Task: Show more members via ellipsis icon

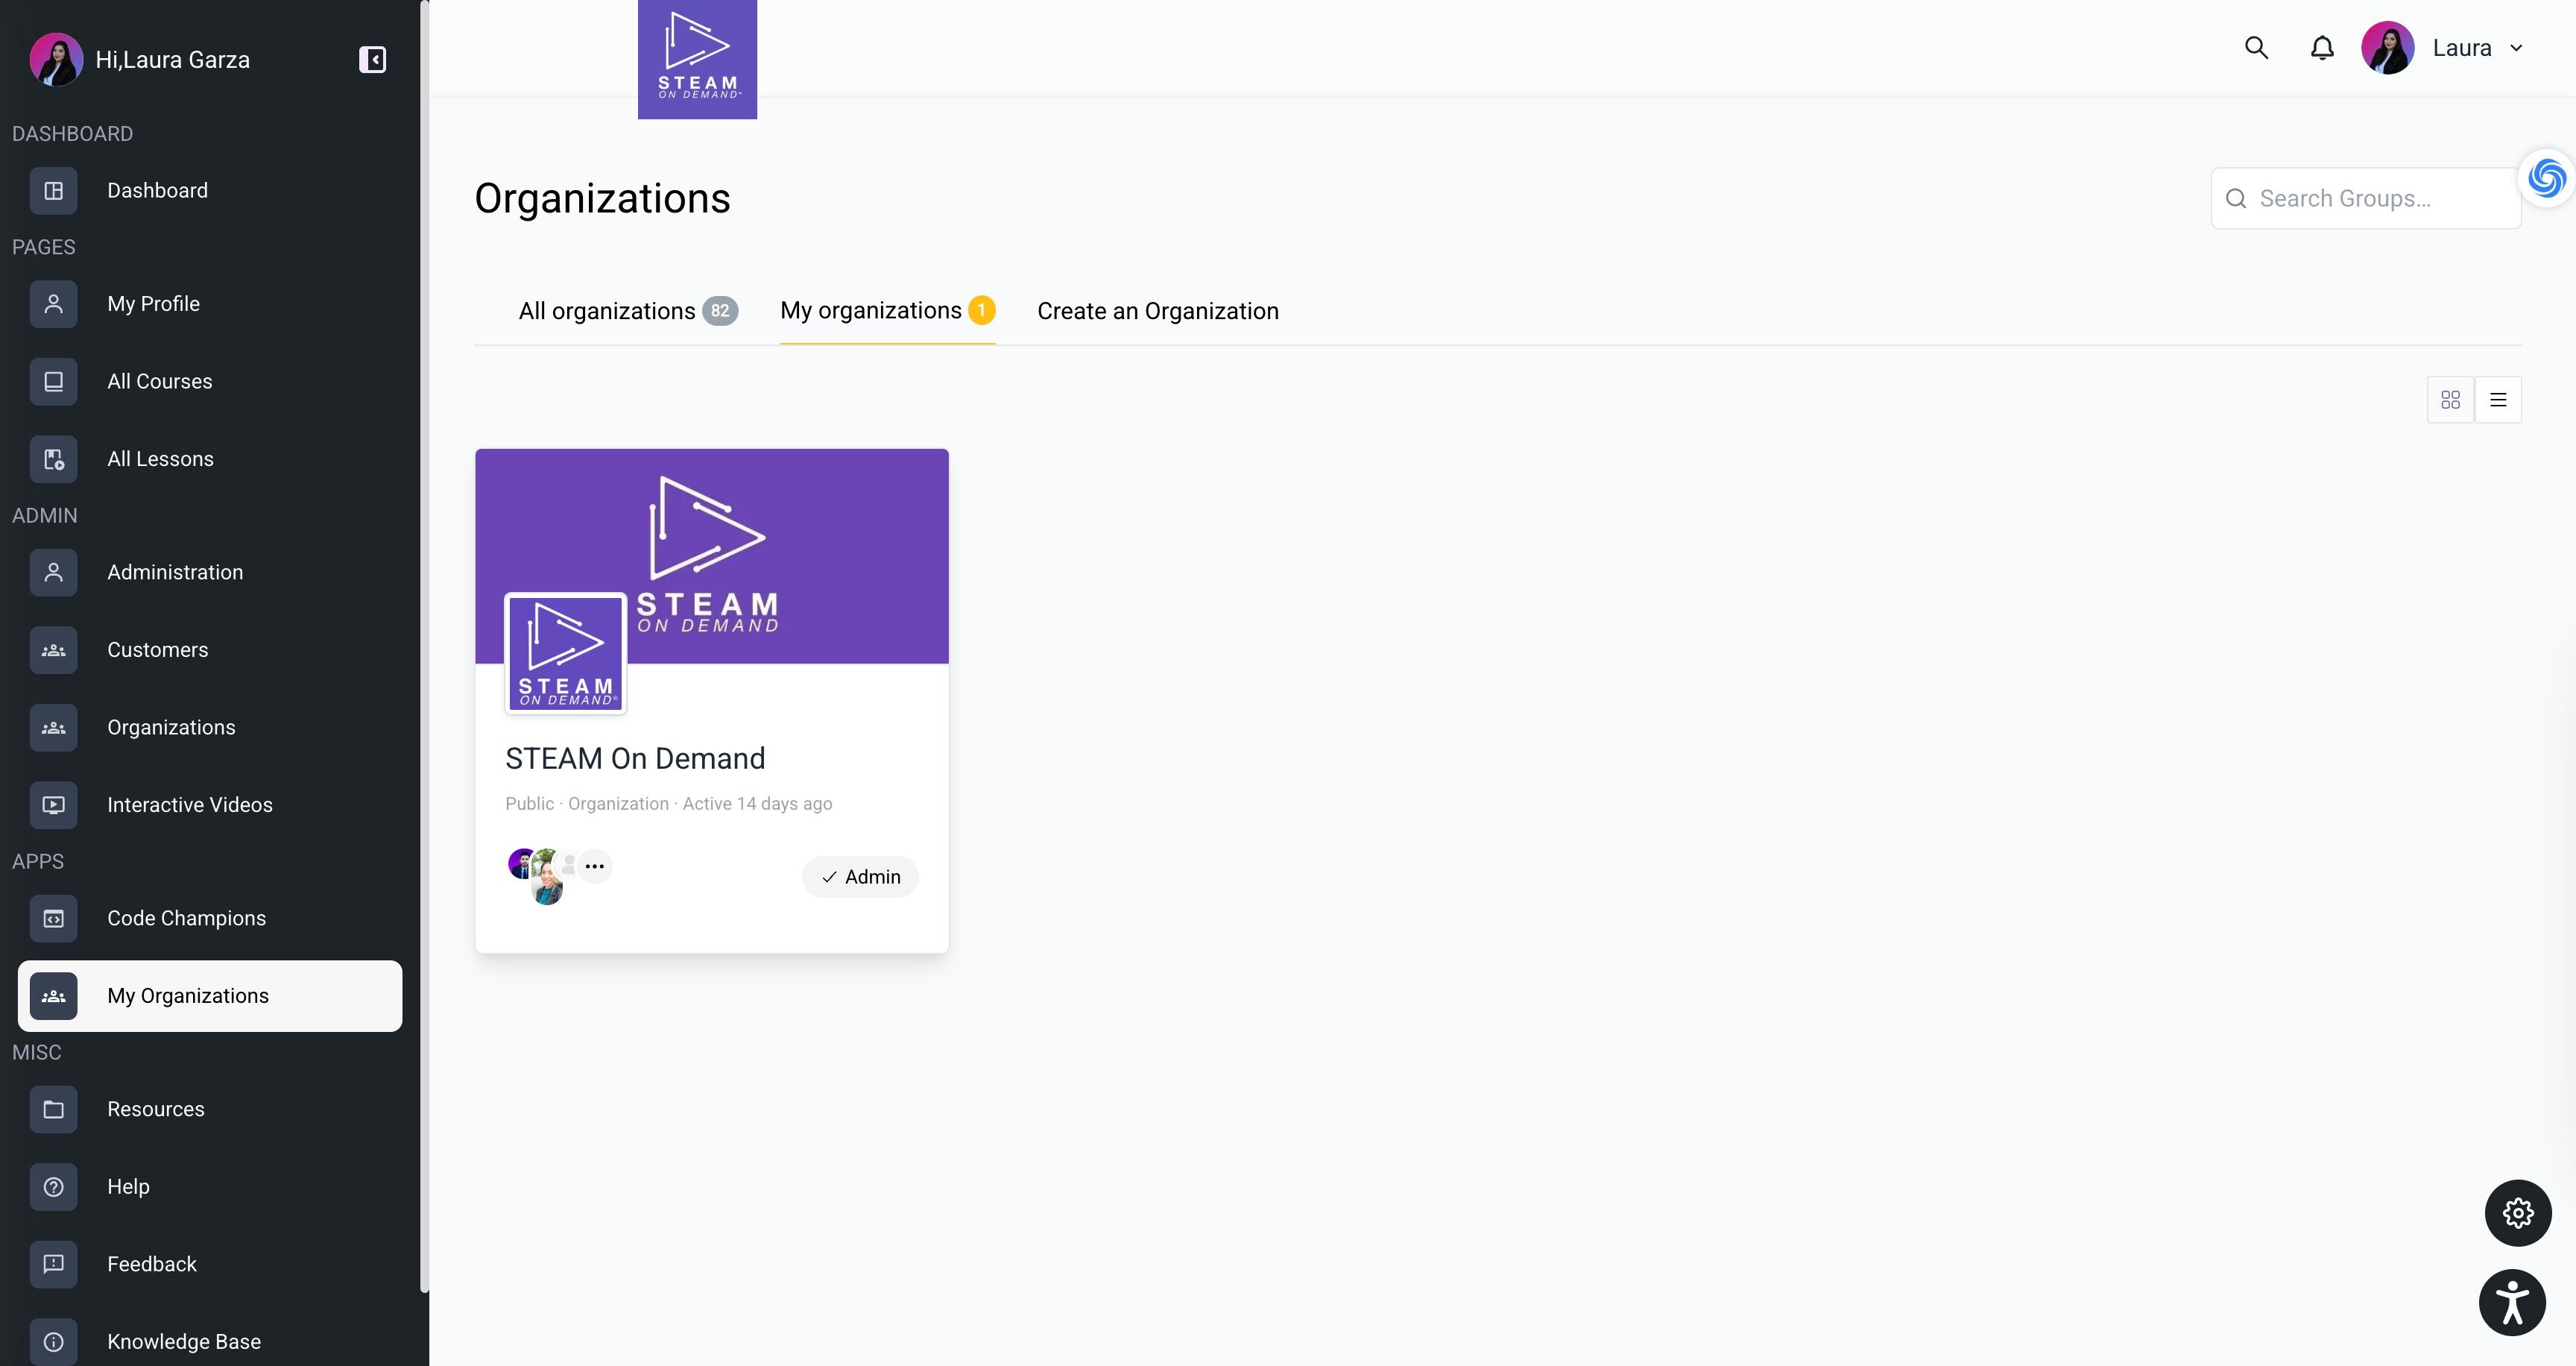Action: click(595, 866)
